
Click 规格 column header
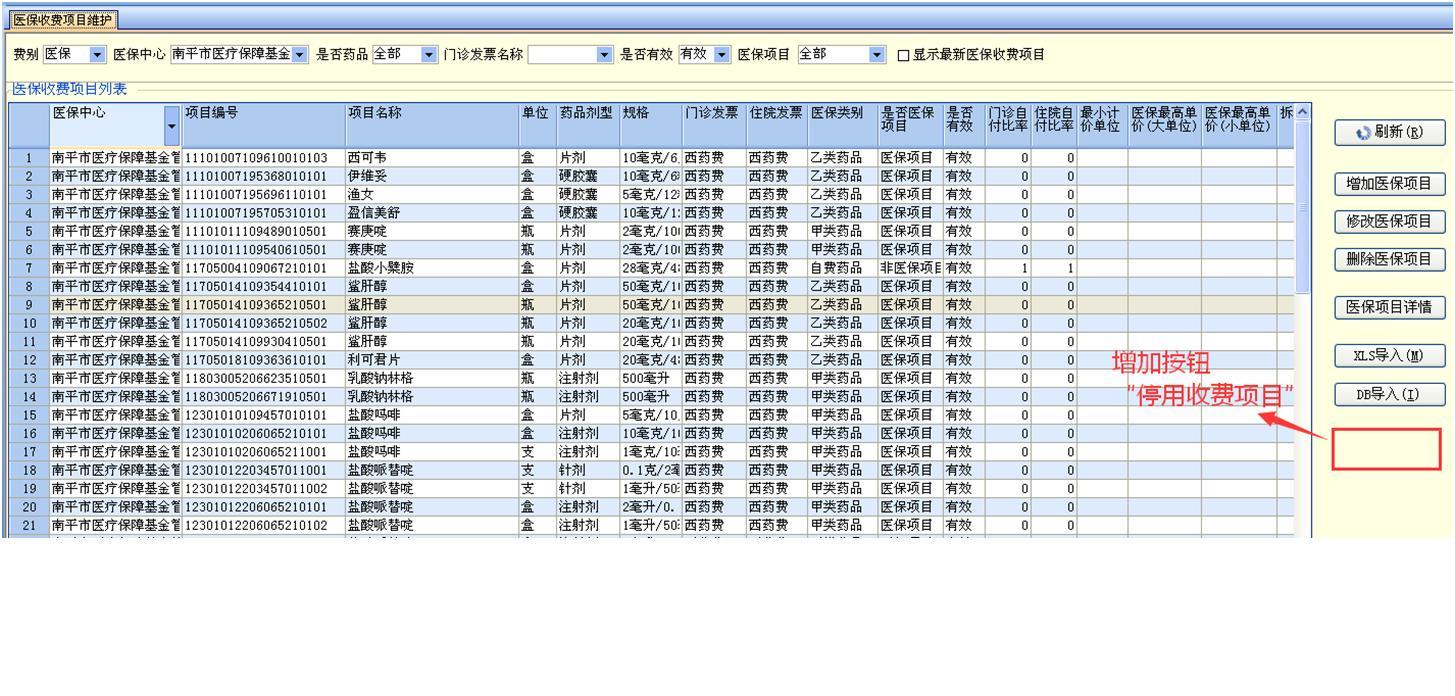coord(650,125)
